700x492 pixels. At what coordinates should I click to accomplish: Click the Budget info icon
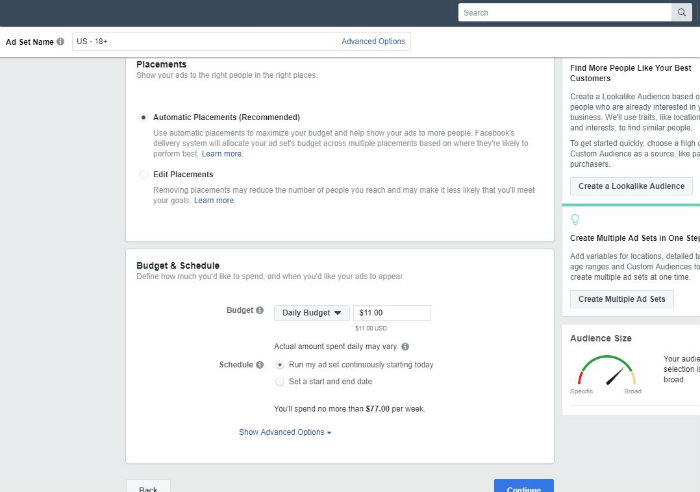point(260,312)
